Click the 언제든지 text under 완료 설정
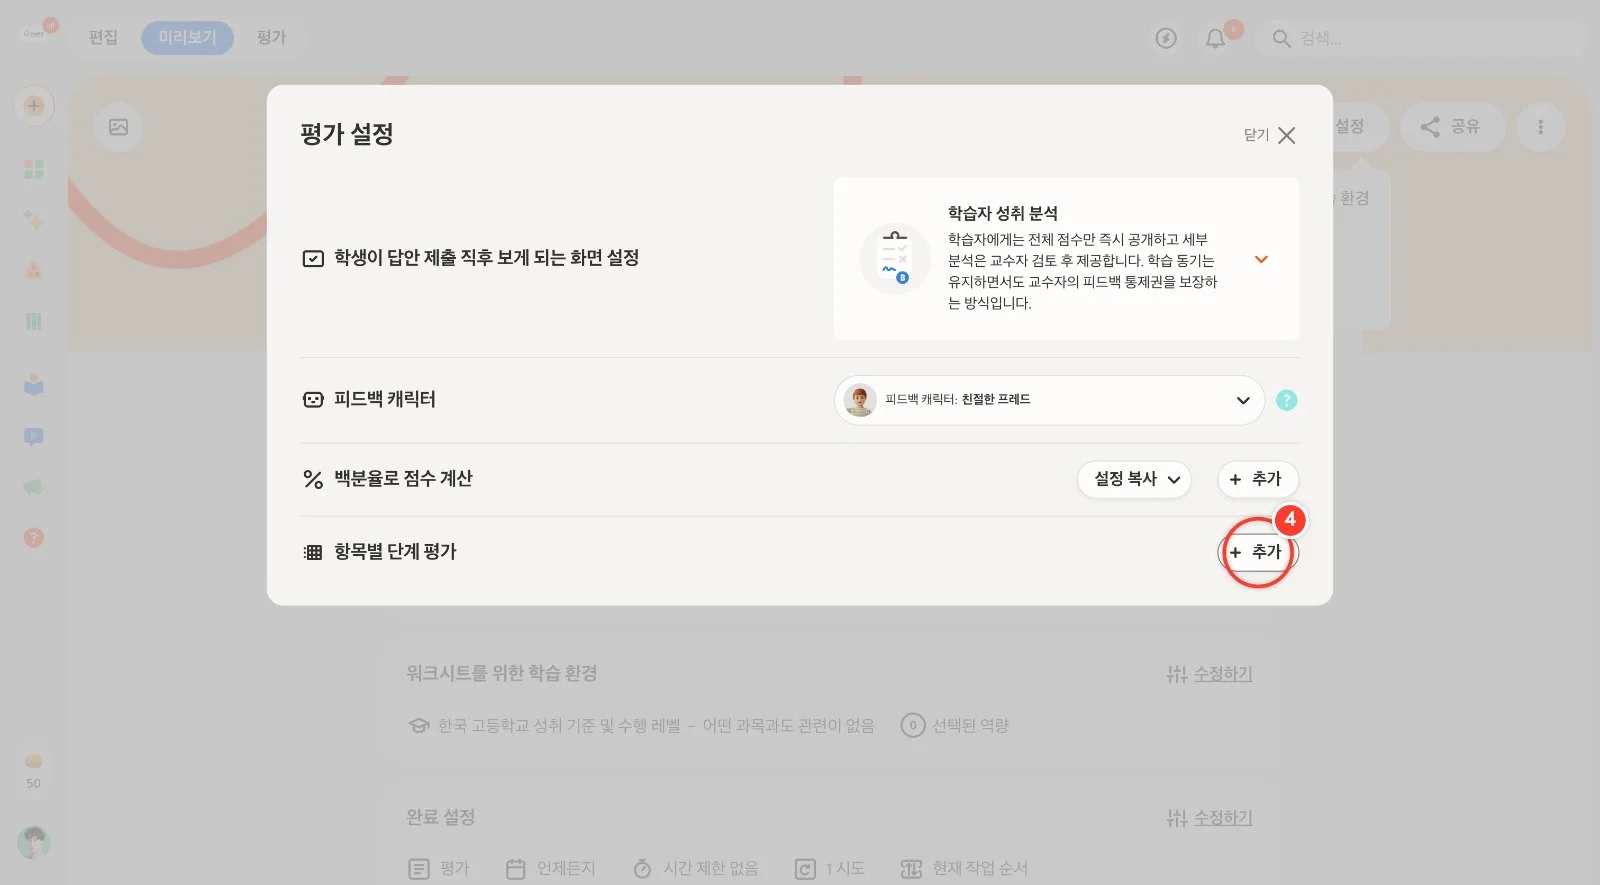Screen dimensions: 1600x885 pos(566,868)
